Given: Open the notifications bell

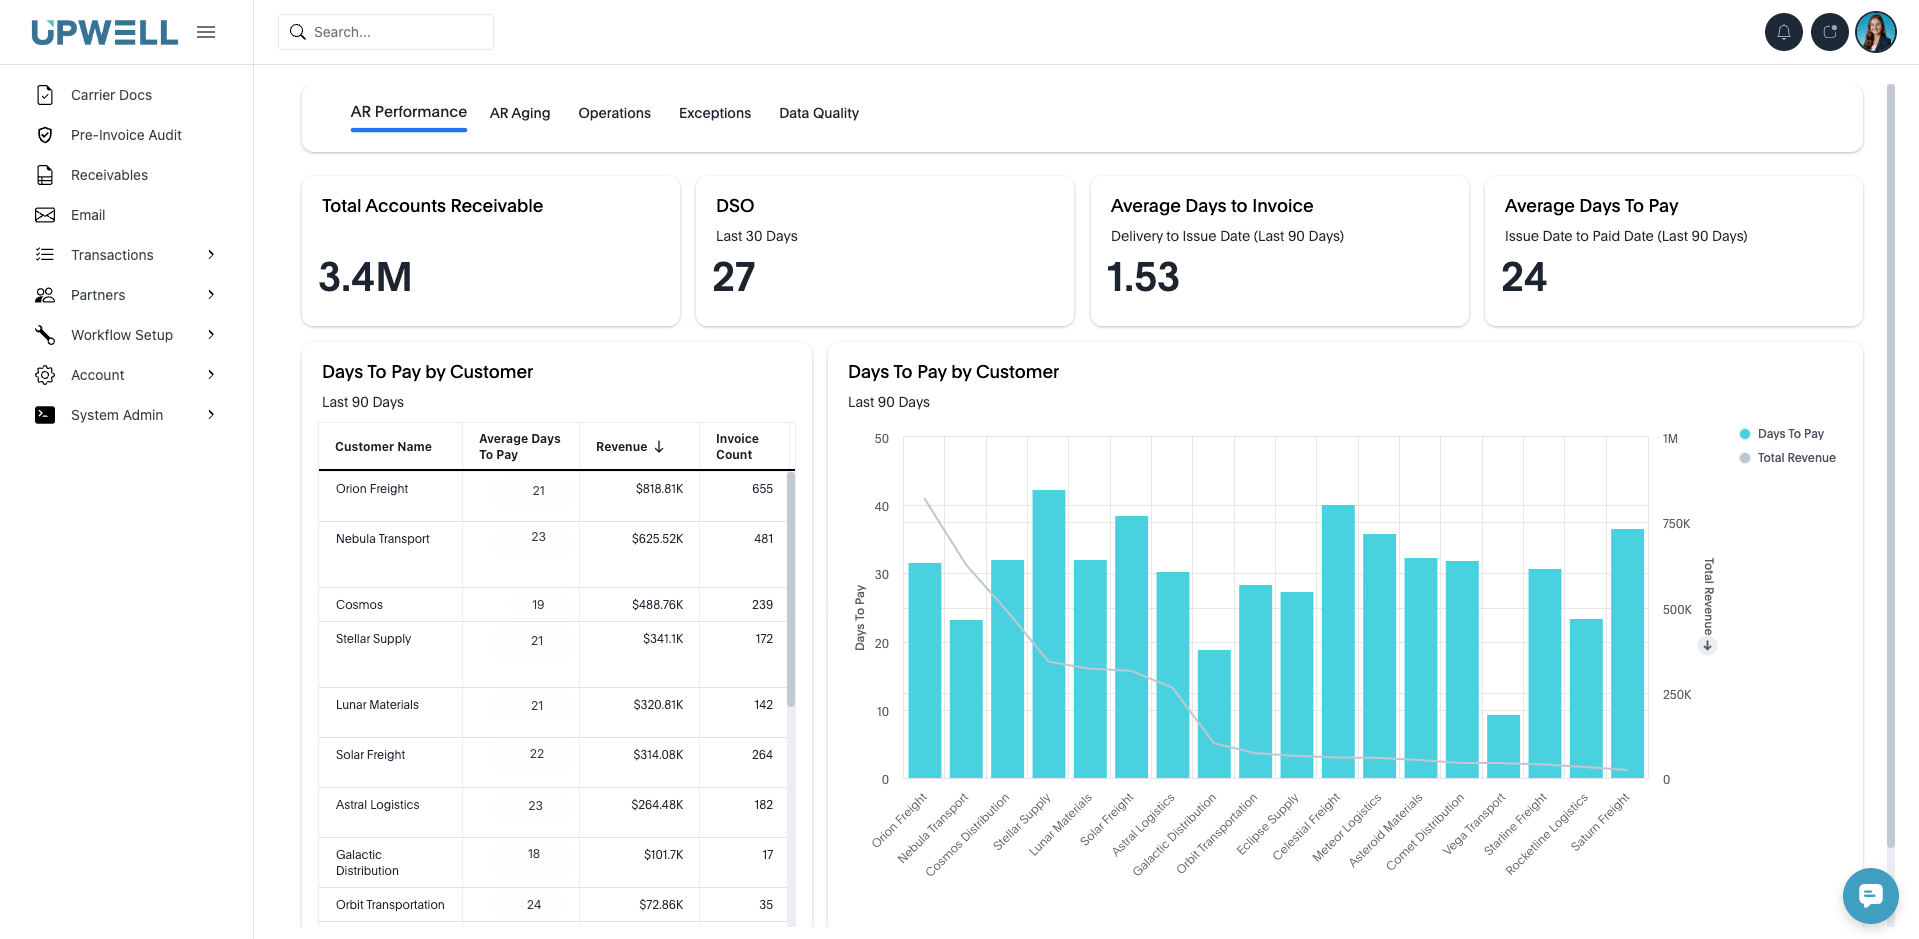Looking at the screenshot, I should tap(1783, 32).
